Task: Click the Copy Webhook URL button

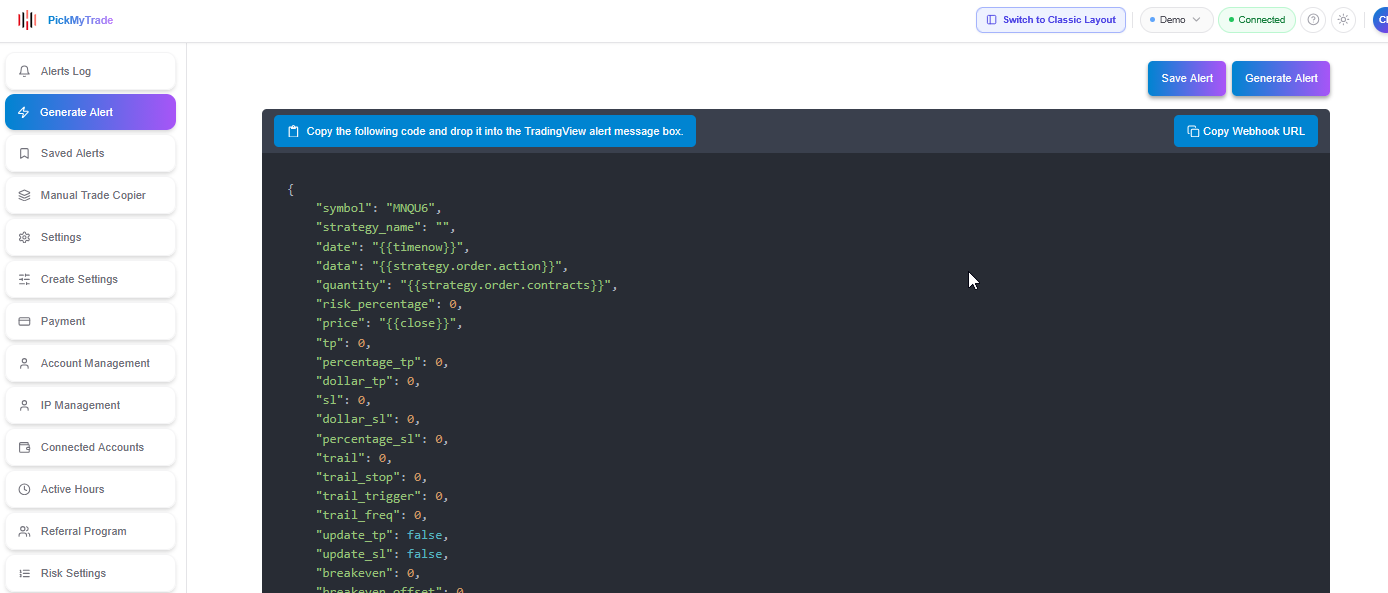Action: click(1246, 131)
